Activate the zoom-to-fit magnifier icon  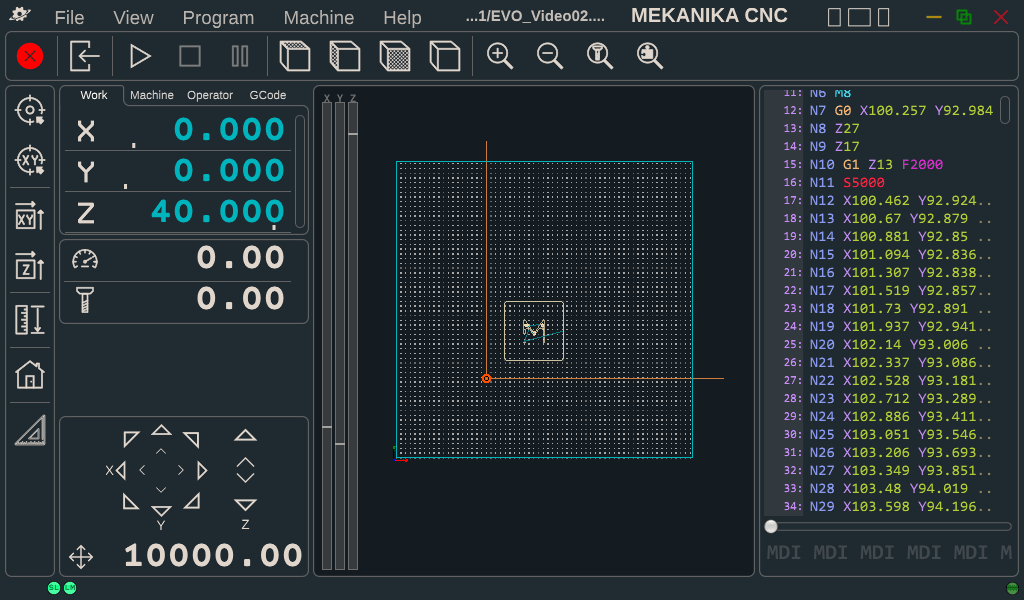649,56
